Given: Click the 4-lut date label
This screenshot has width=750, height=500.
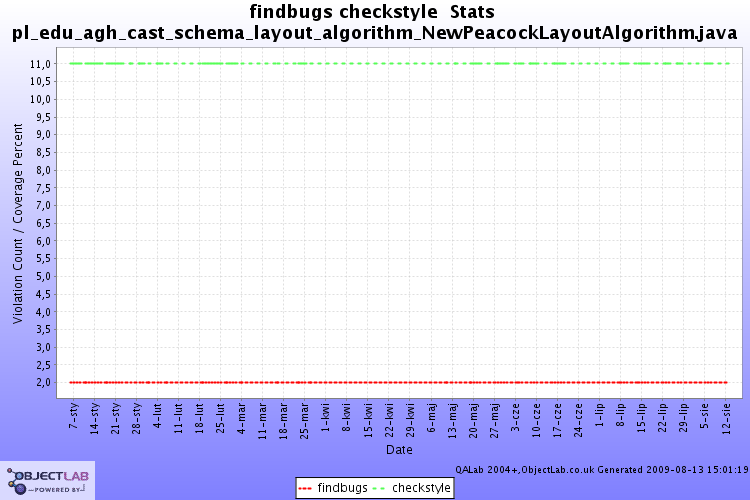Looking at the screenshot, I should pos(158,415).
